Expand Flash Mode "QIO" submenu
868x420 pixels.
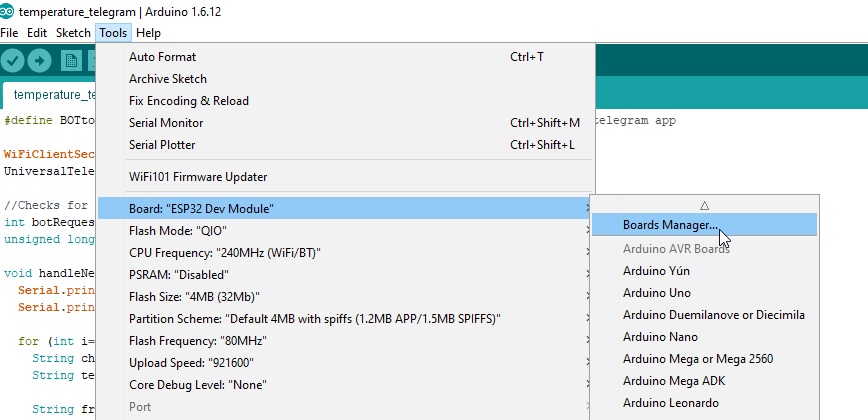[x=345, y=231]
